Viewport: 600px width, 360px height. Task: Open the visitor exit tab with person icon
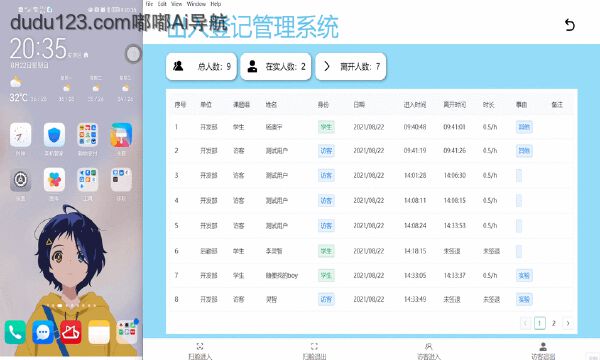coord(543,351)
